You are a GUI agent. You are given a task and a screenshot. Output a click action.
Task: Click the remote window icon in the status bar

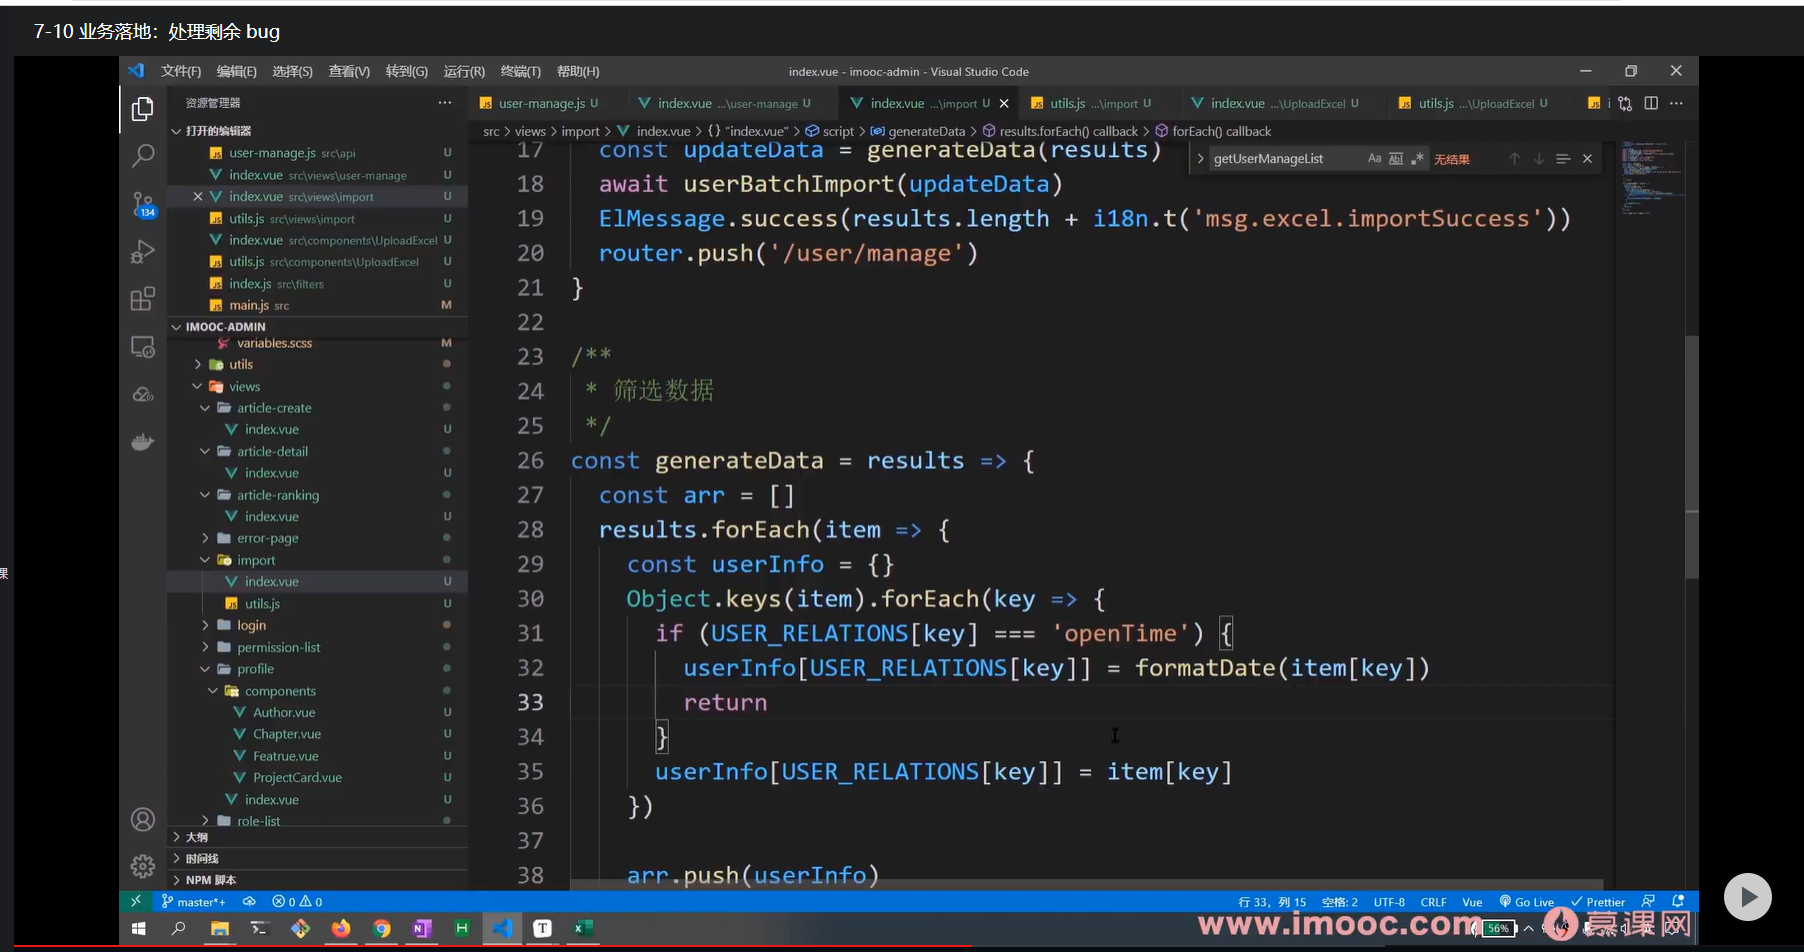click(136, 901)
